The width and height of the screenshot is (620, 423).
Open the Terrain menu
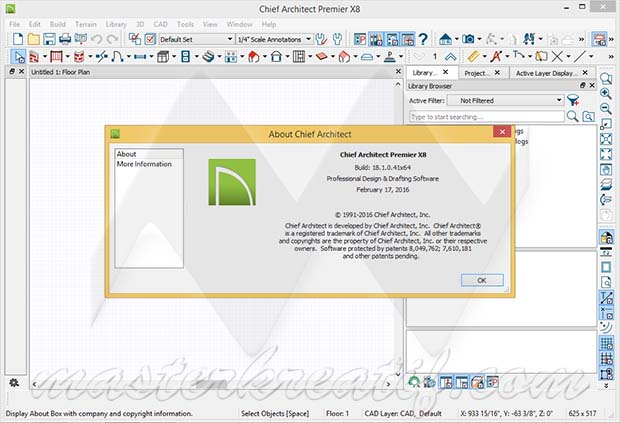tap(86, 24)
